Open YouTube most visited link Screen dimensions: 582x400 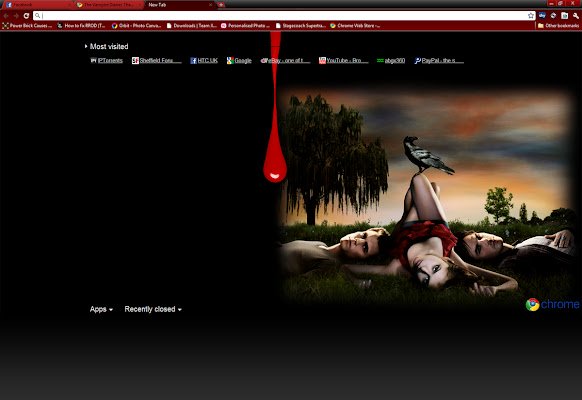pyautogui.click(x=344, y=60)
